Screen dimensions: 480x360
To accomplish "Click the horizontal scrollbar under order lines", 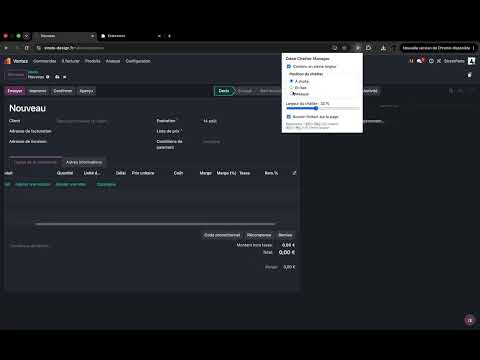I will click(x=155, y=224).
